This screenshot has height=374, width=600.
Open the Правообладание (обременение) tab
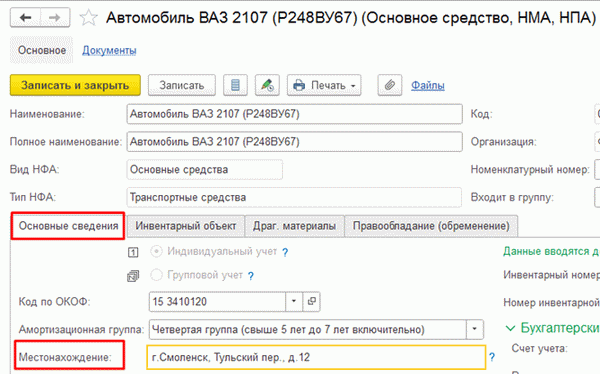431,226
